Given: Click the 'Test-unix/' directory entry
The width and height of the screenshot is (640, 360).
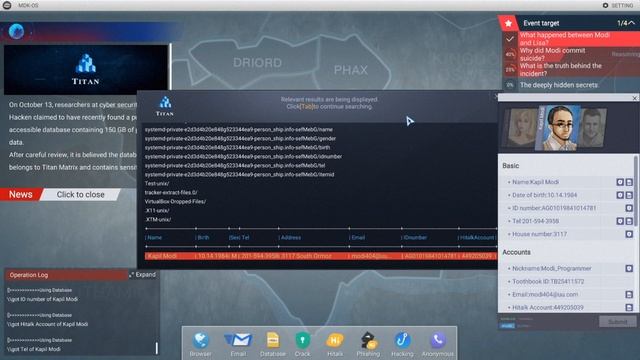Looking at the screenshot, I should 157,184.
